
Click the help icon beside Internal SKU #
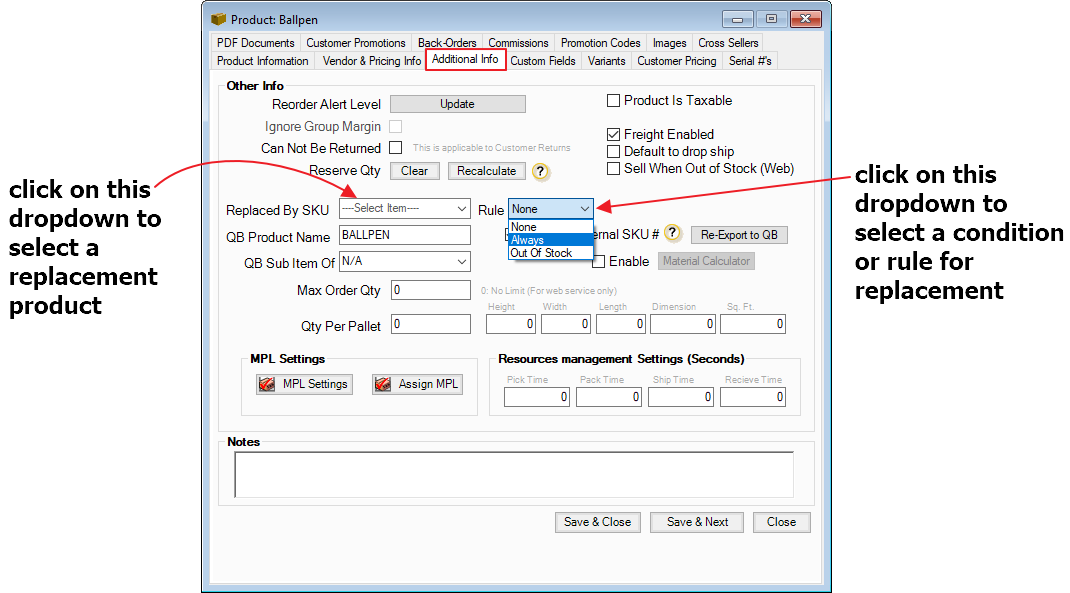coord(673,234)
